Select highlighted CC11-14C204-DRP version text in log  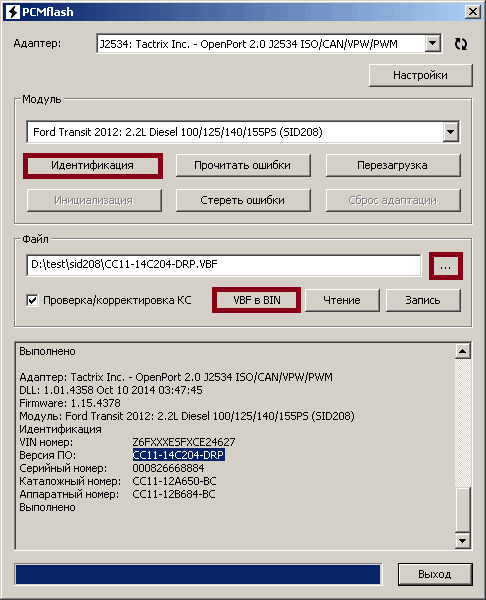(x=178, y=455)
